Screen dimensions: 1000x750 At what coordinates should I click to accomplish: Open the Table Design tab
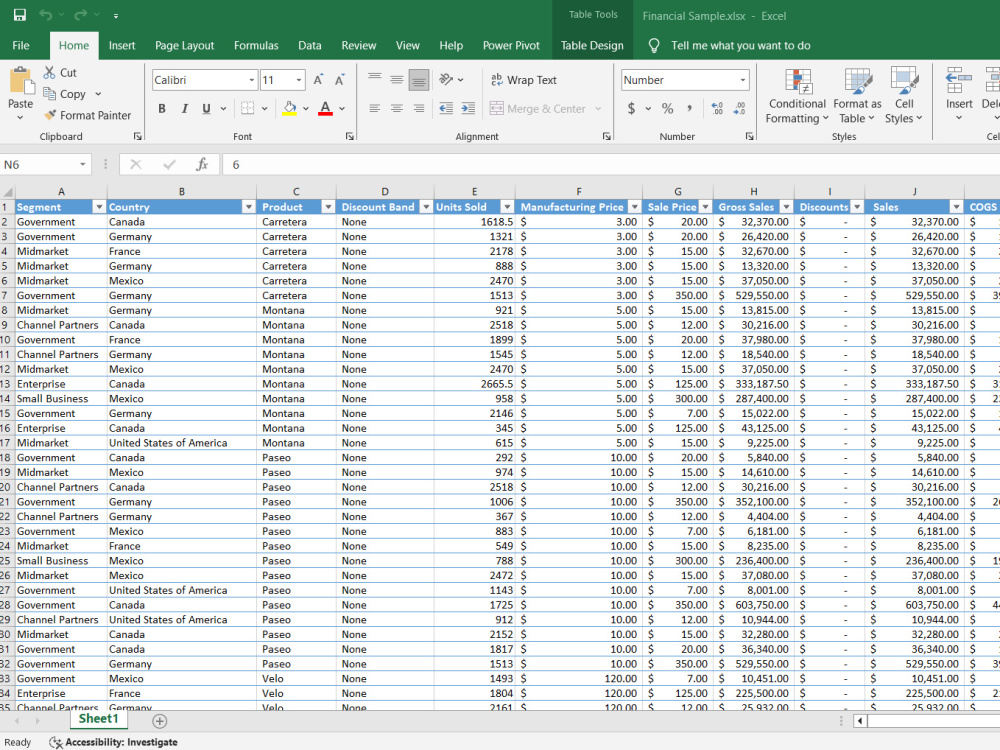(592, 45)
